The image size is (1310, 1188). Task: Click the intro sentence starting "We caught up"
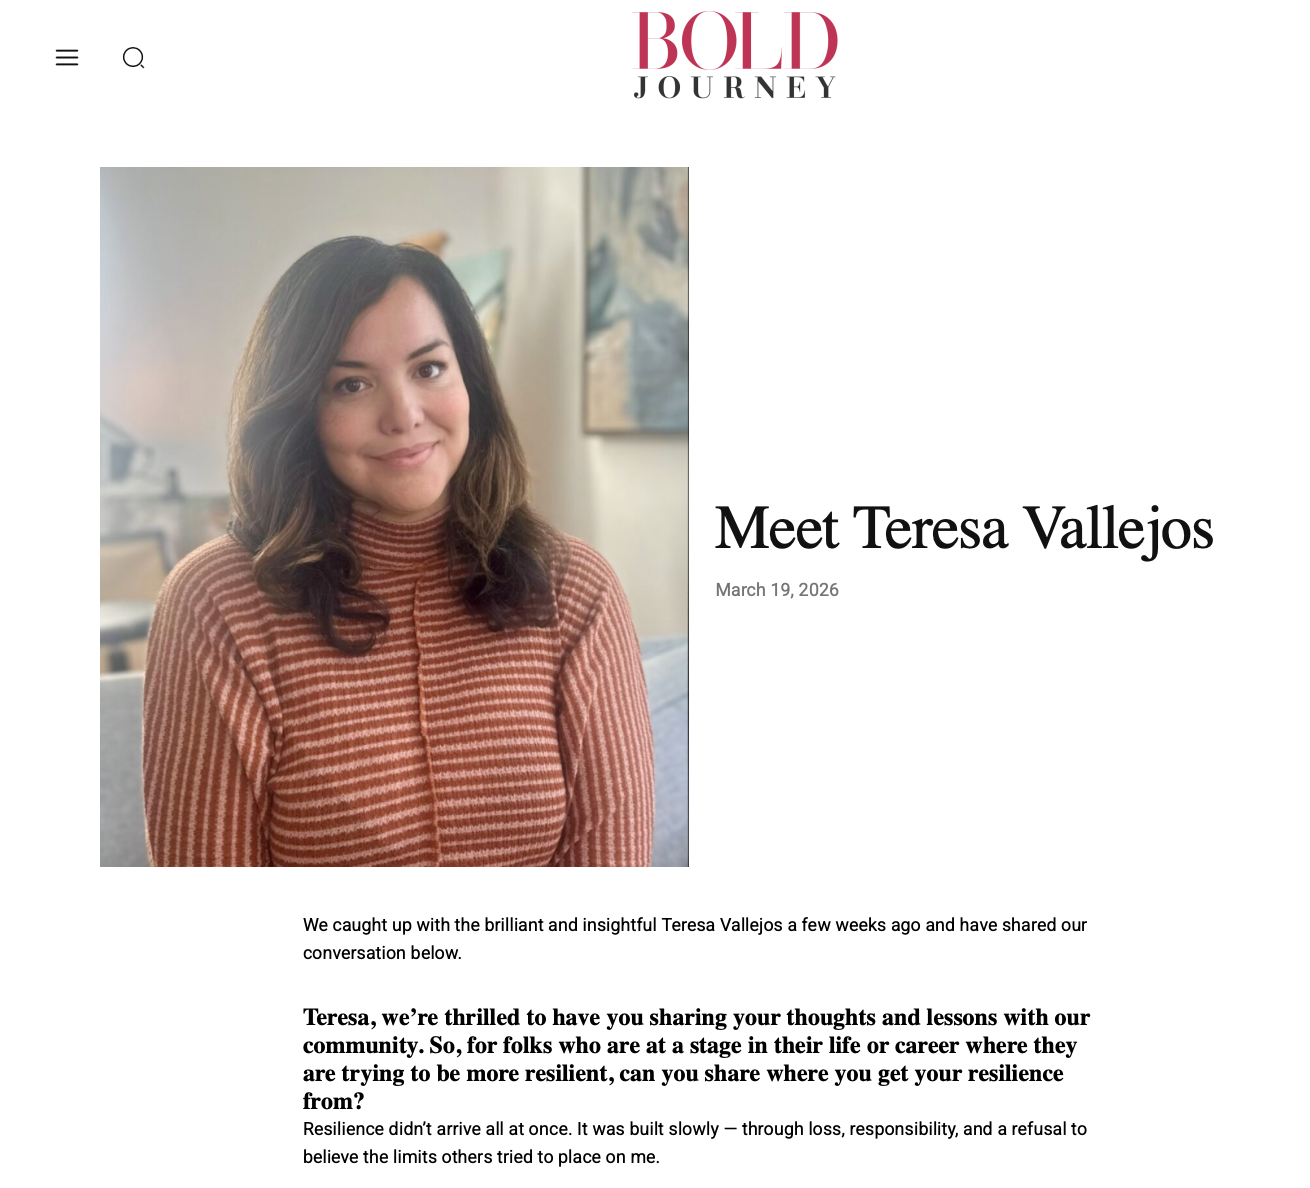tap(694, 925)
